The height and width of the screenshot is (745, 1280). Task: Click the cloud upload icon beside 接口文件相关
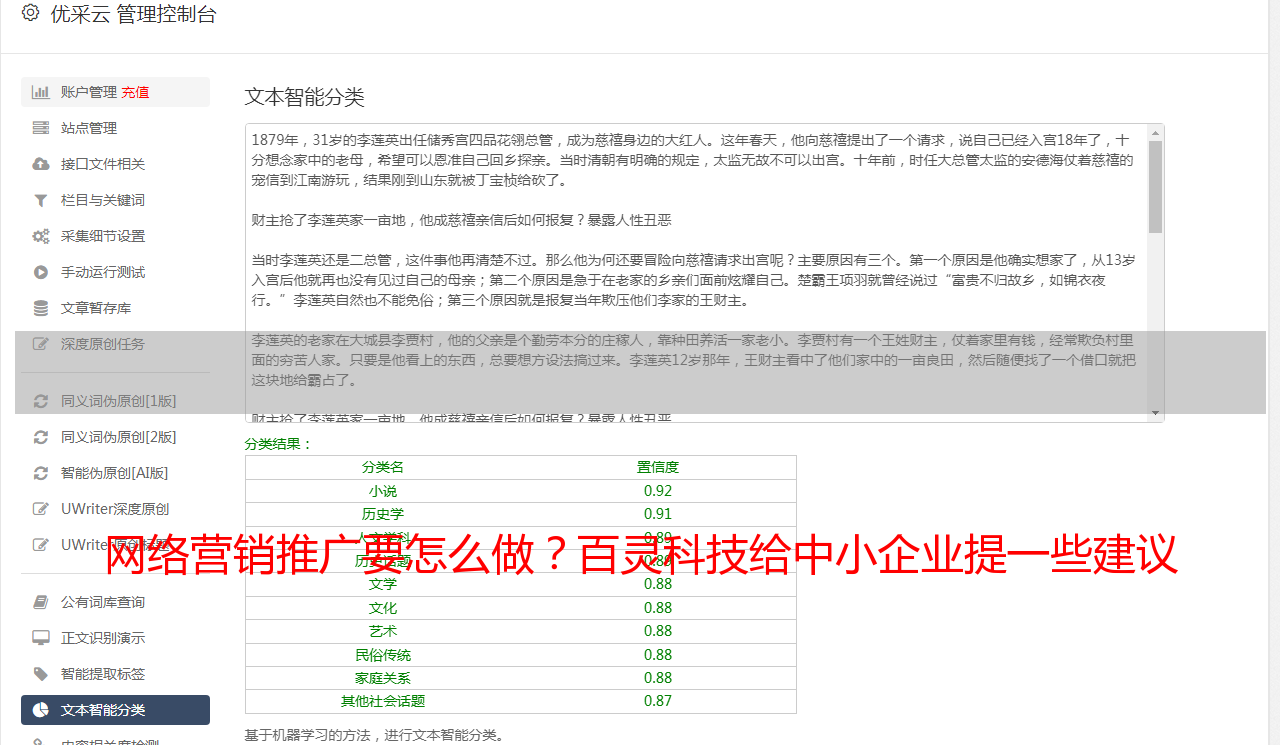point(41,164)
